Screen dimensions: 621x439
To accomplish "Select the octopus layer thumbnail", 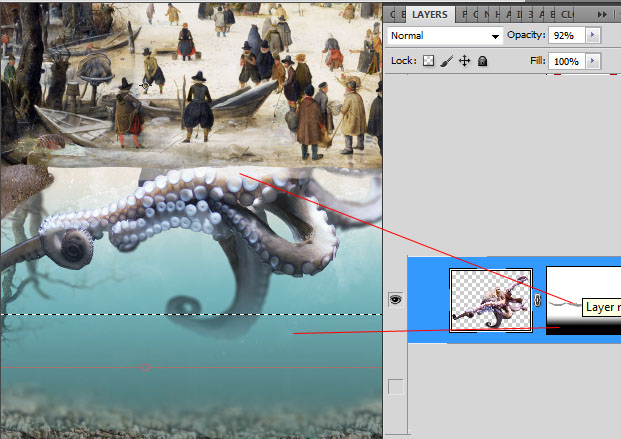I will [491, 300].
